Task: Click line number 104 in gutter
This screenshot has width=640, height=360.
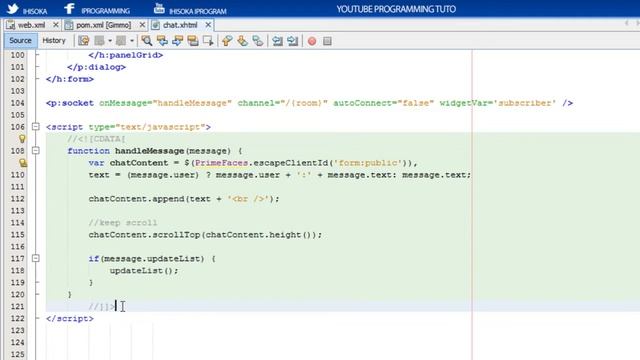Action: click(x=18, y=103)
